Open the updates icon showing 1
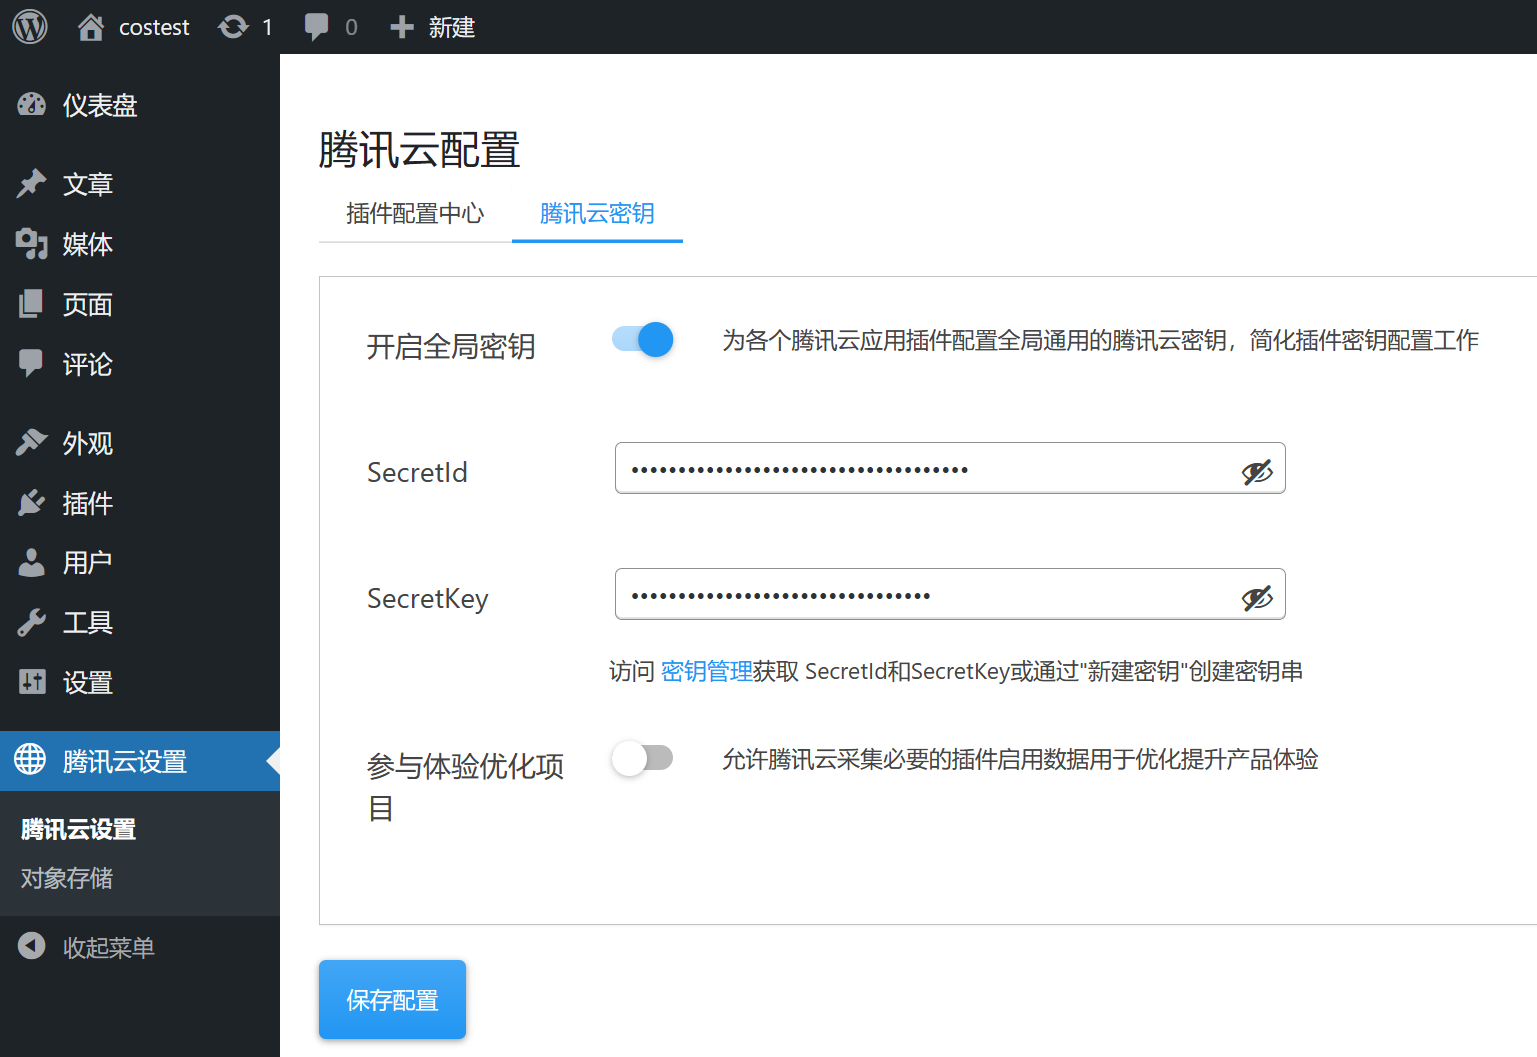 (x=233, y=27)
